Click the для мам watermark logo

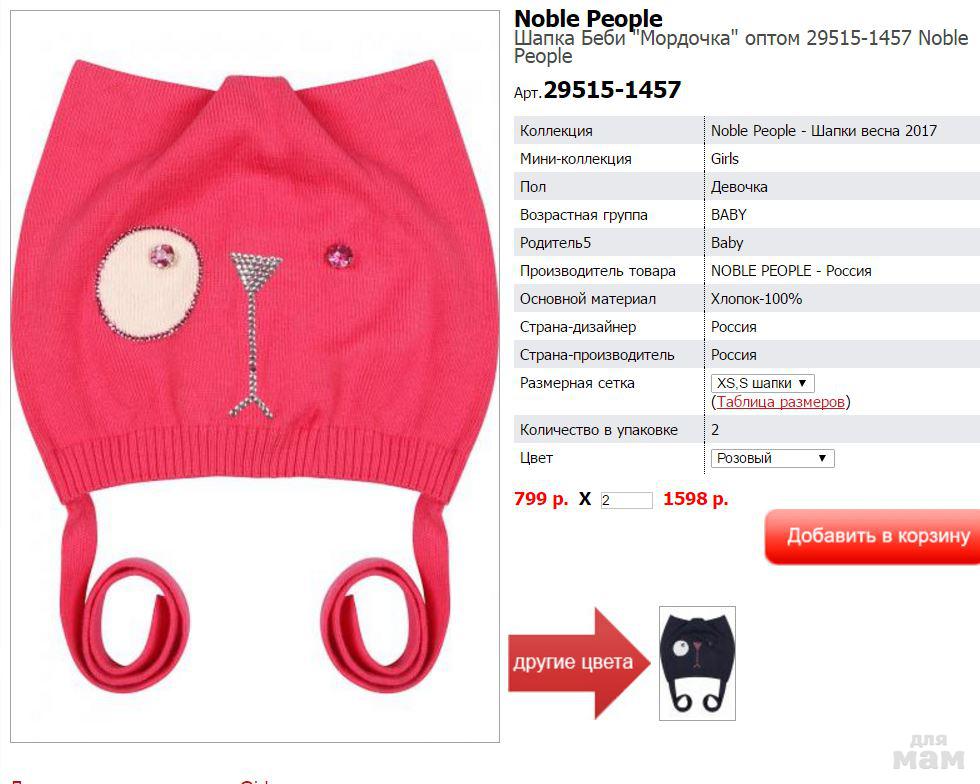[x=929, y=751]
